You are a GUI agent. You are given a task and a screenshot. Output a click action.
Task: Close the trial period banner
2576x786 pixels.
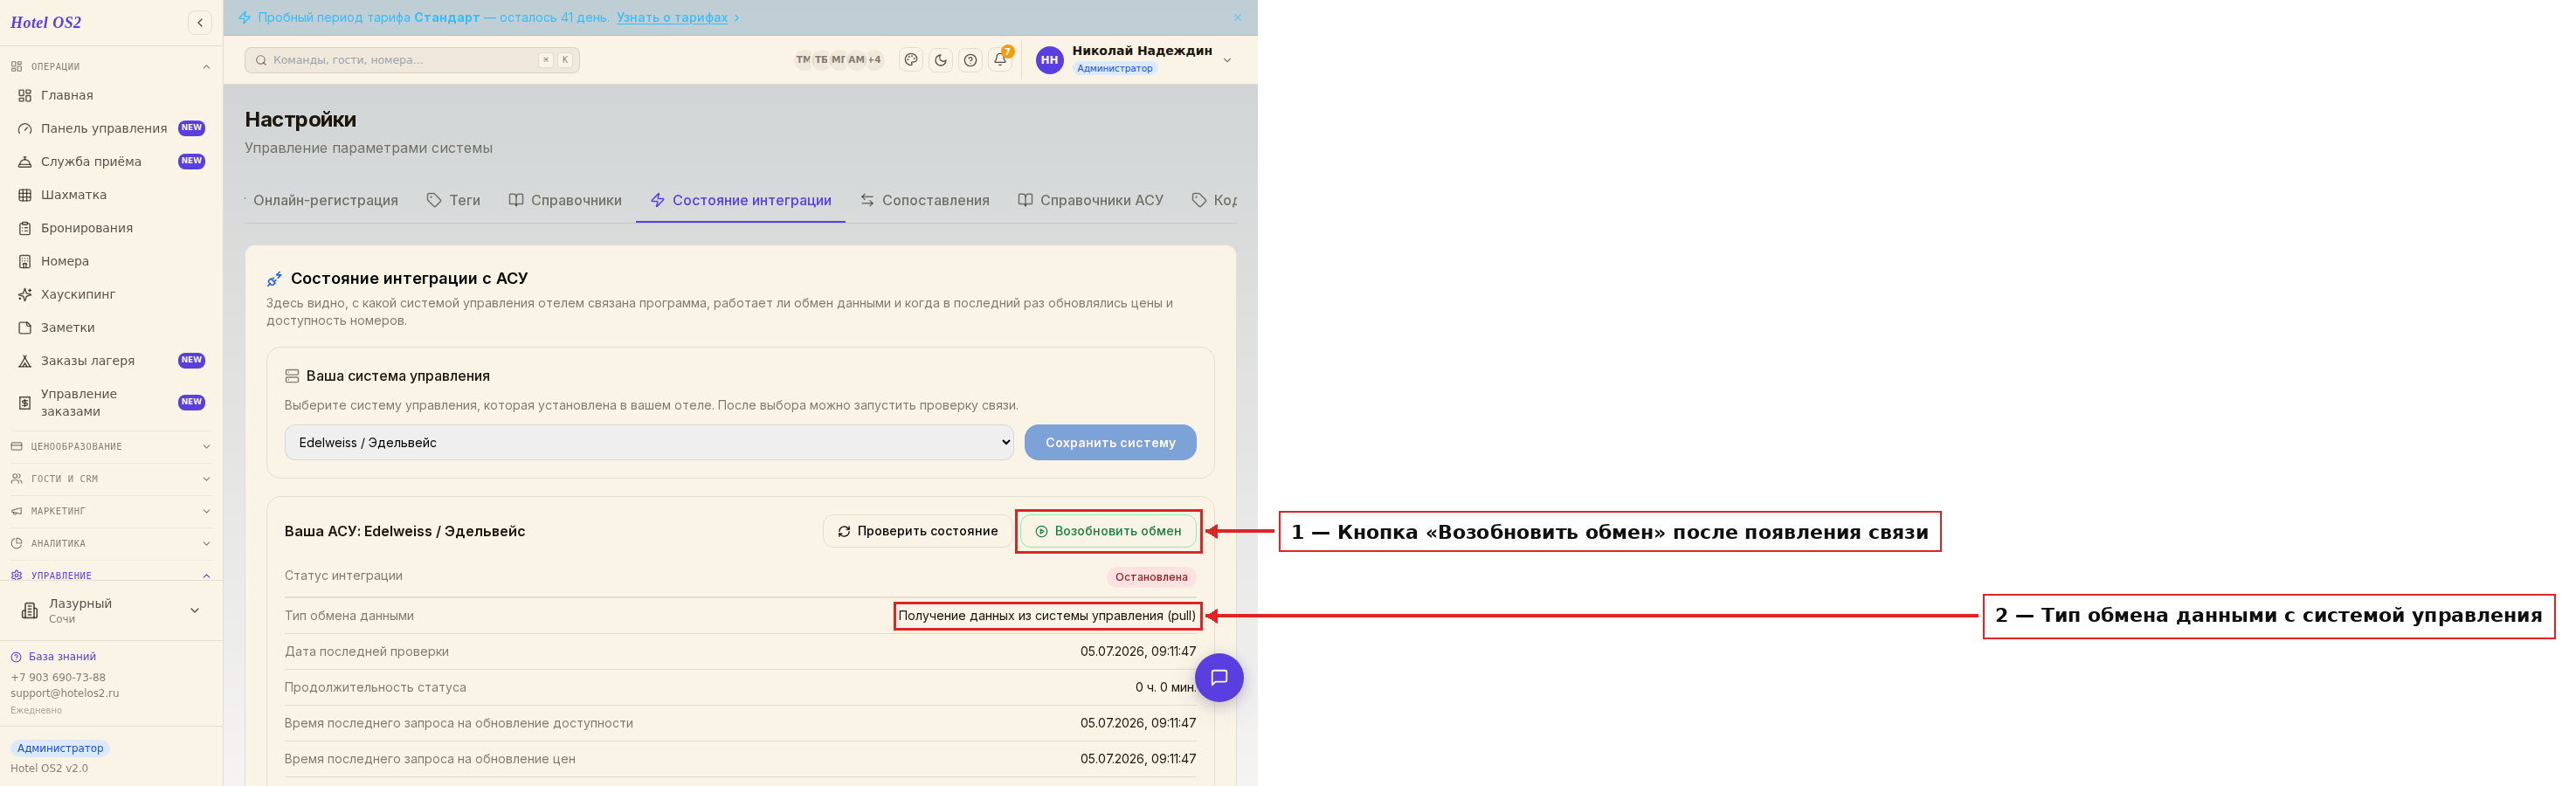coord(1237,18)
